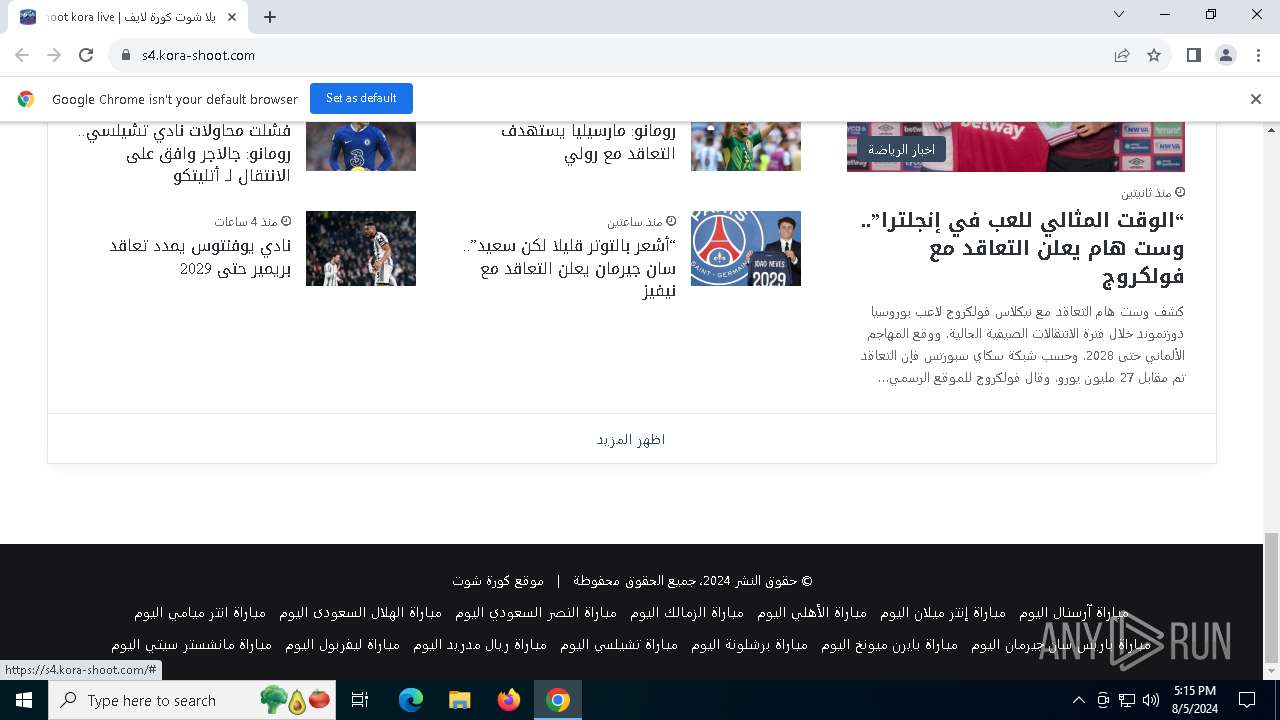Open مباراة انتر ميامي اليوم footer link
The image size is (1280, 720).
(200, 612)
